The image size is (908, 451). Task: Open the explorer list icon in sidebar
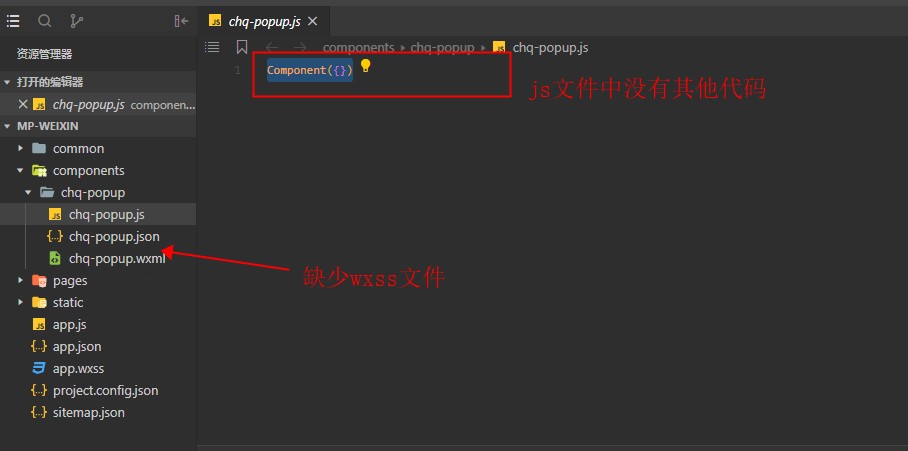[13, 21]
